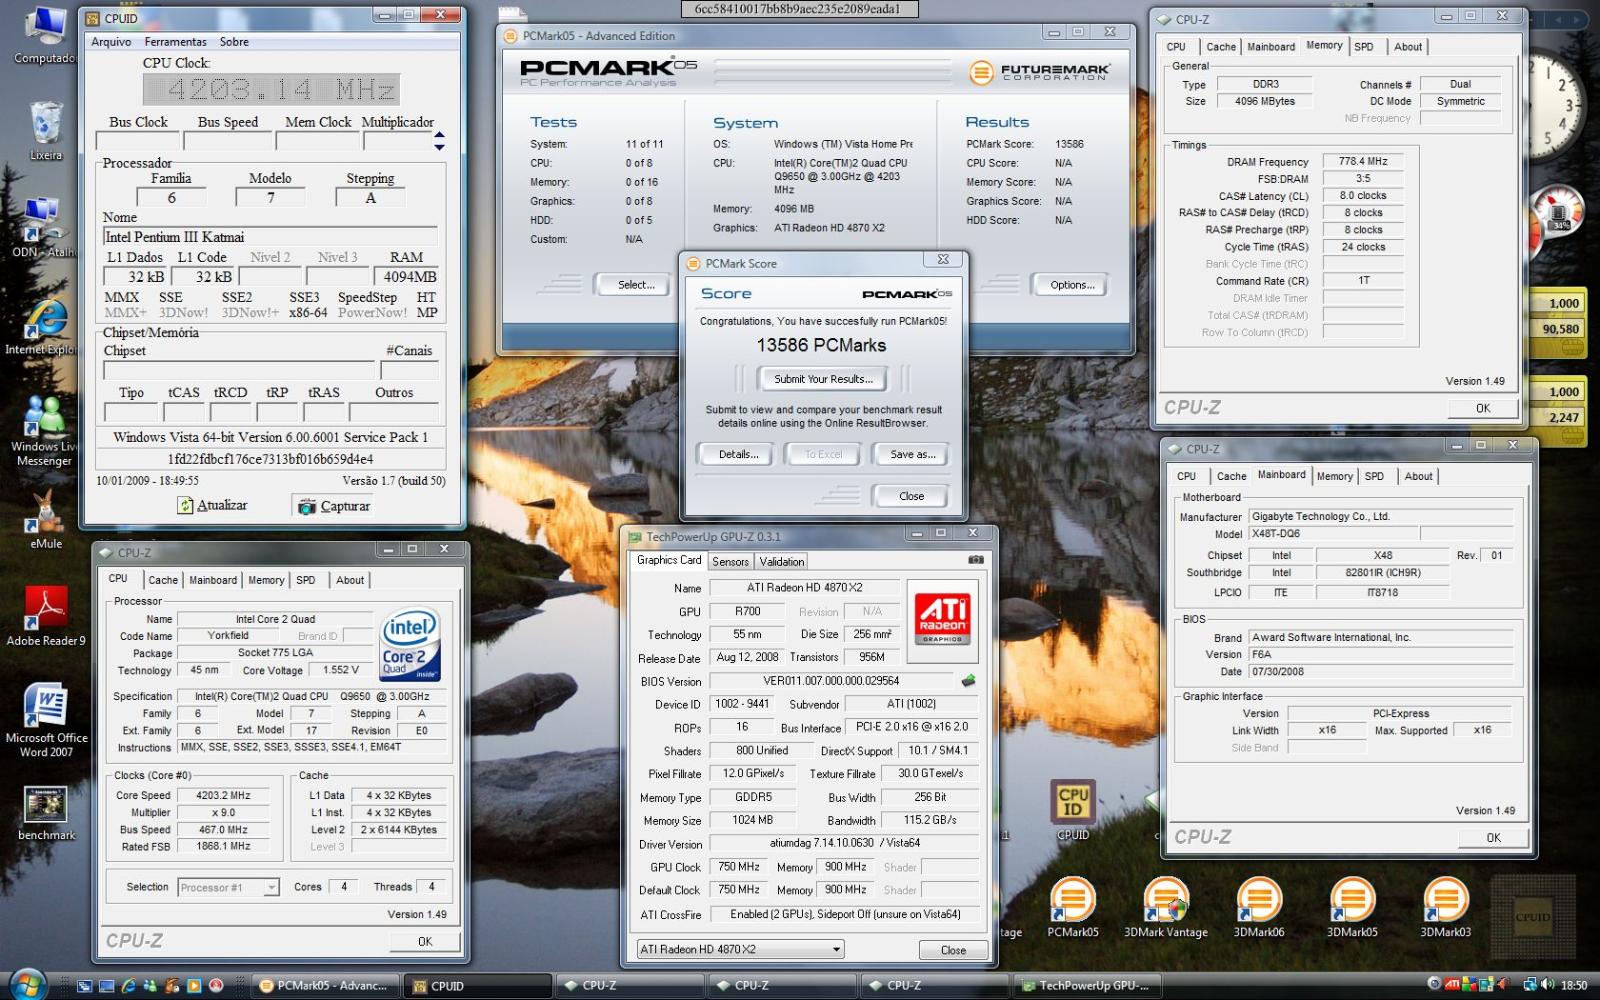Launch 3DMark Vantage desktop shortcut
The width and height of the screenshot is (1600, 1000).
(x=1166, y=907)
